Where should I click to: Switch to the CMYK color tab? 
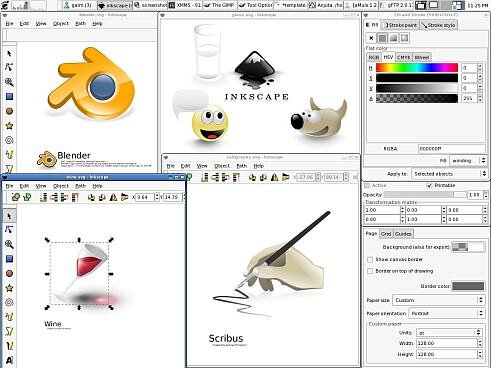tap(404, 57)
